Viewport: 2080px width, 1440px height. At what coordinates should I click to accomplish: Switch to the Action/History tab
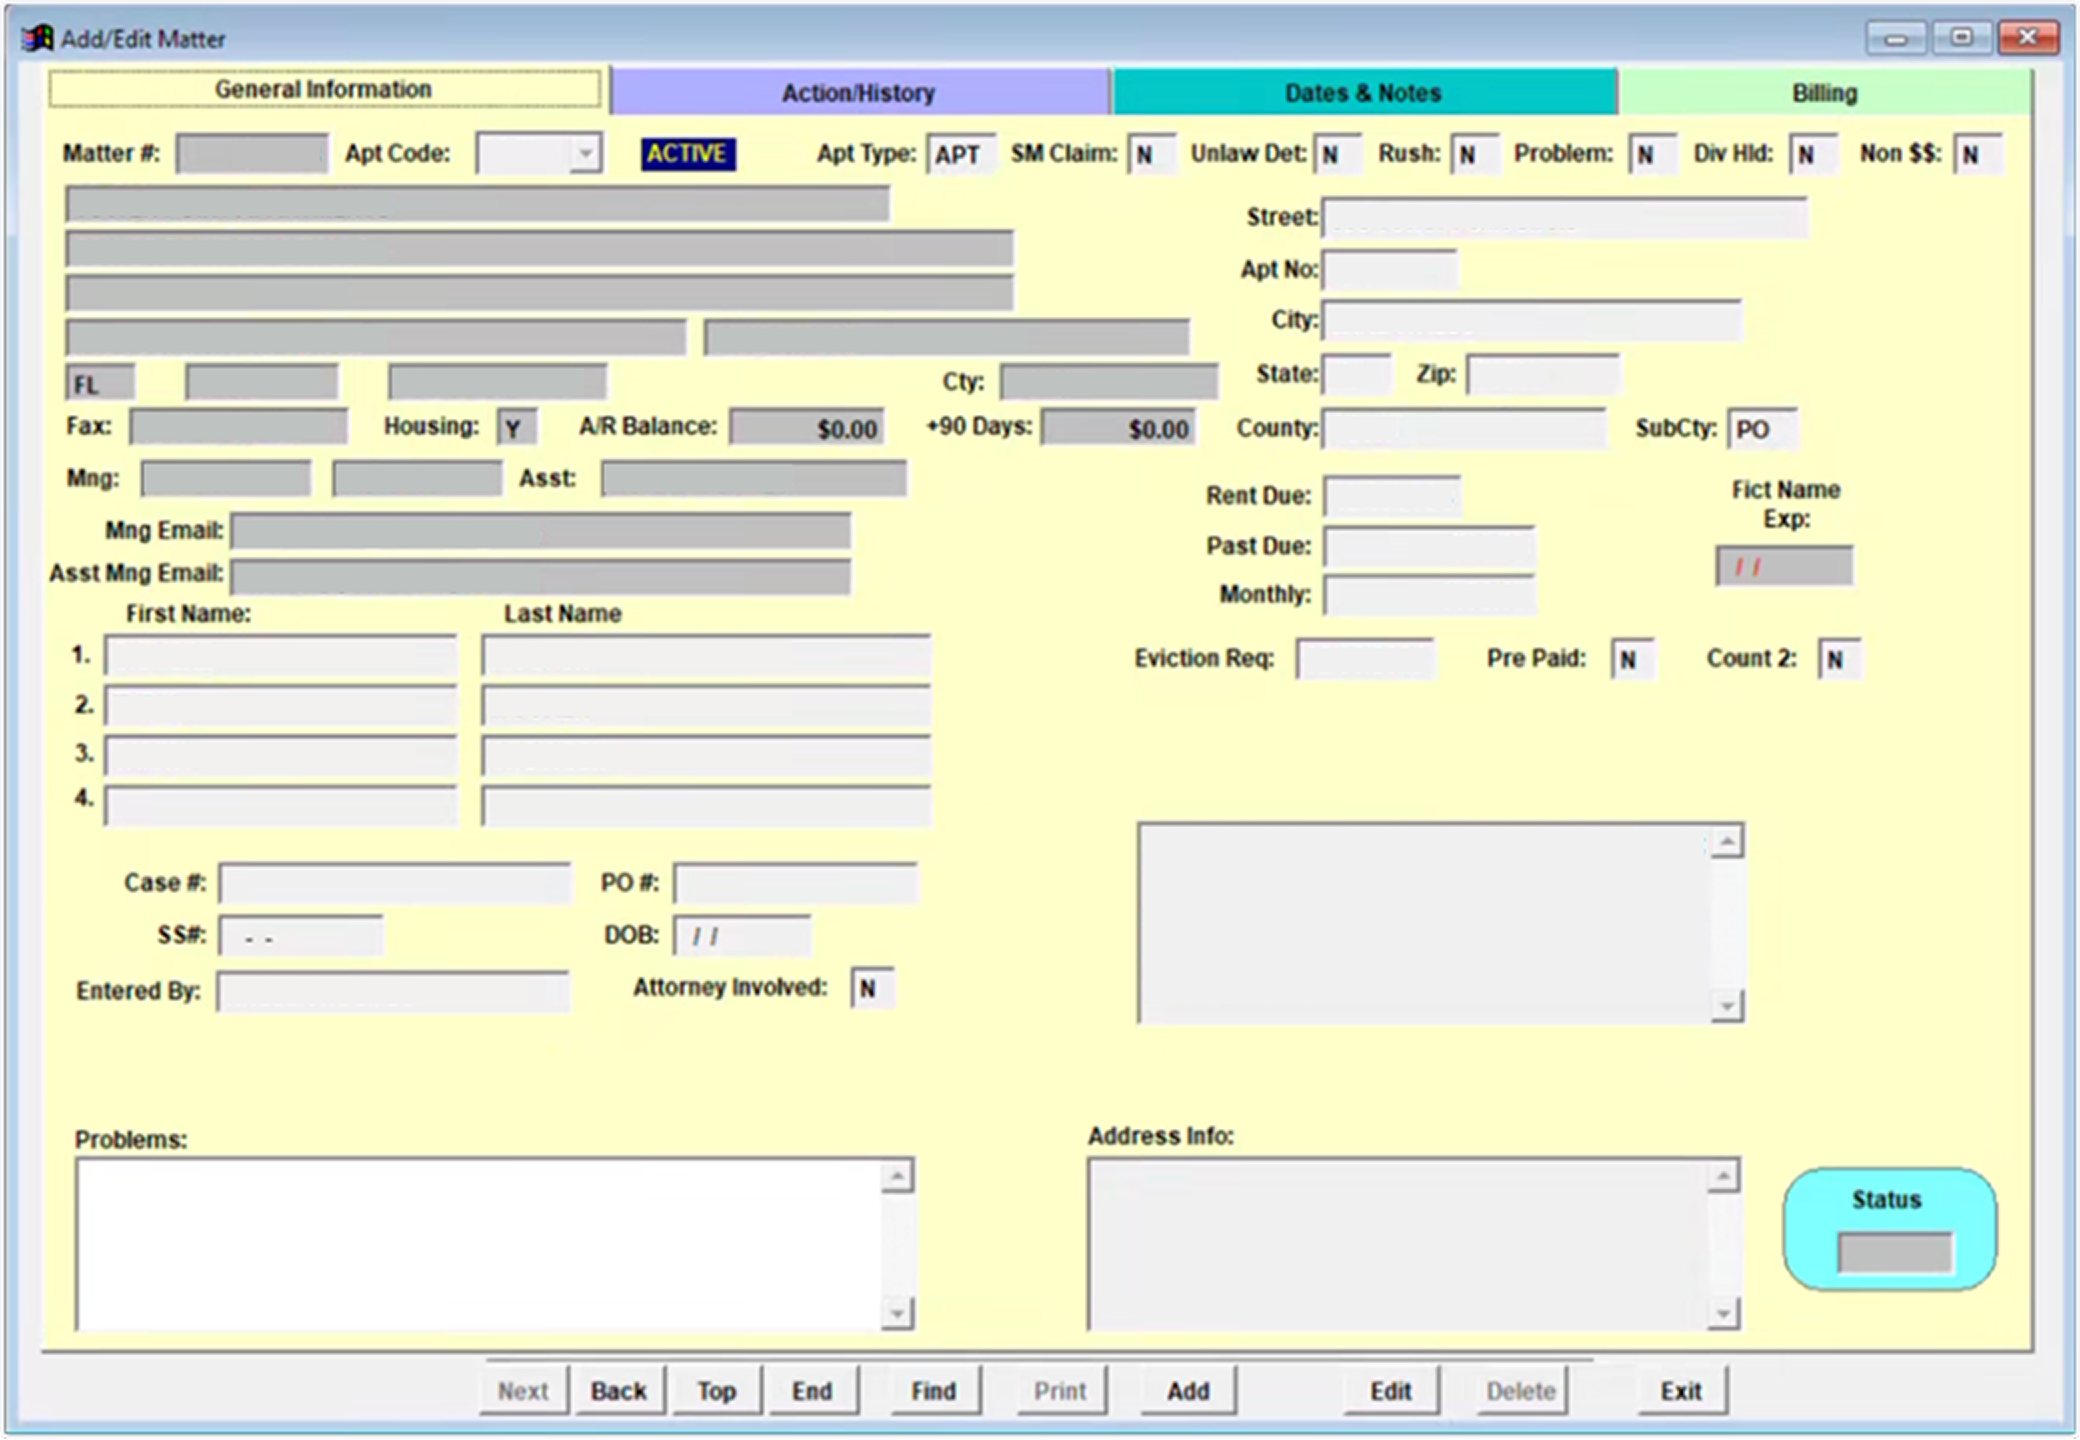[858, 91]
